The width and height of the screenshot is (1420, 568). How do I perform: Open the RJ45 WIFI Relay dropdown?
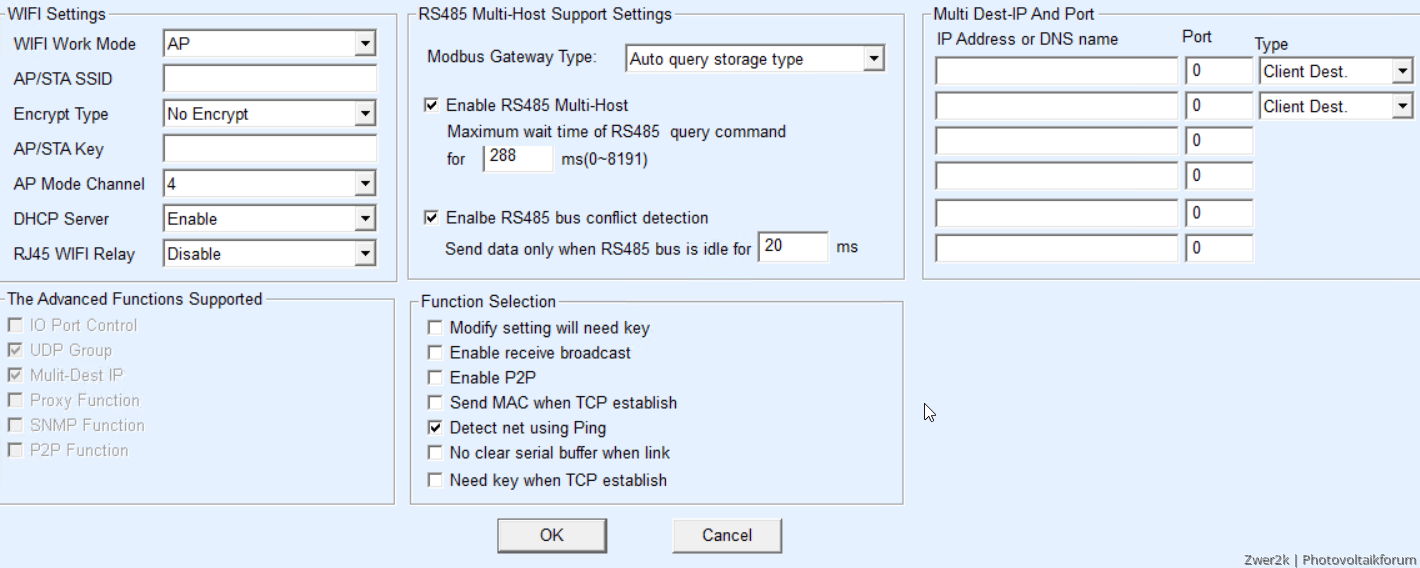point(365,254)
